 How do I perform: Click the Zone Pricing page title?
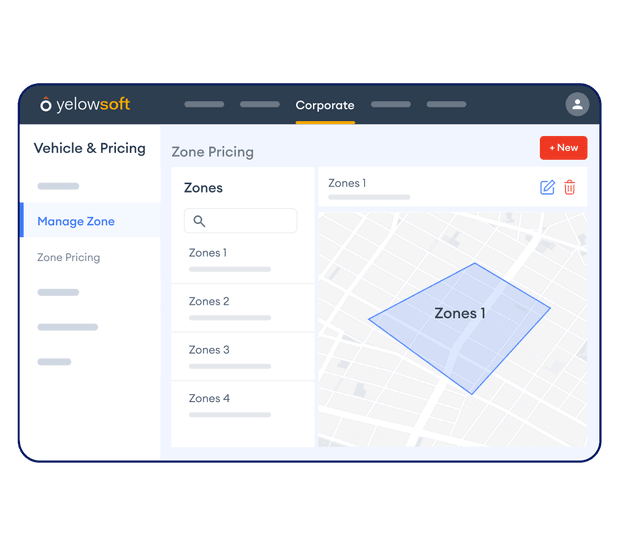[213, 152]
